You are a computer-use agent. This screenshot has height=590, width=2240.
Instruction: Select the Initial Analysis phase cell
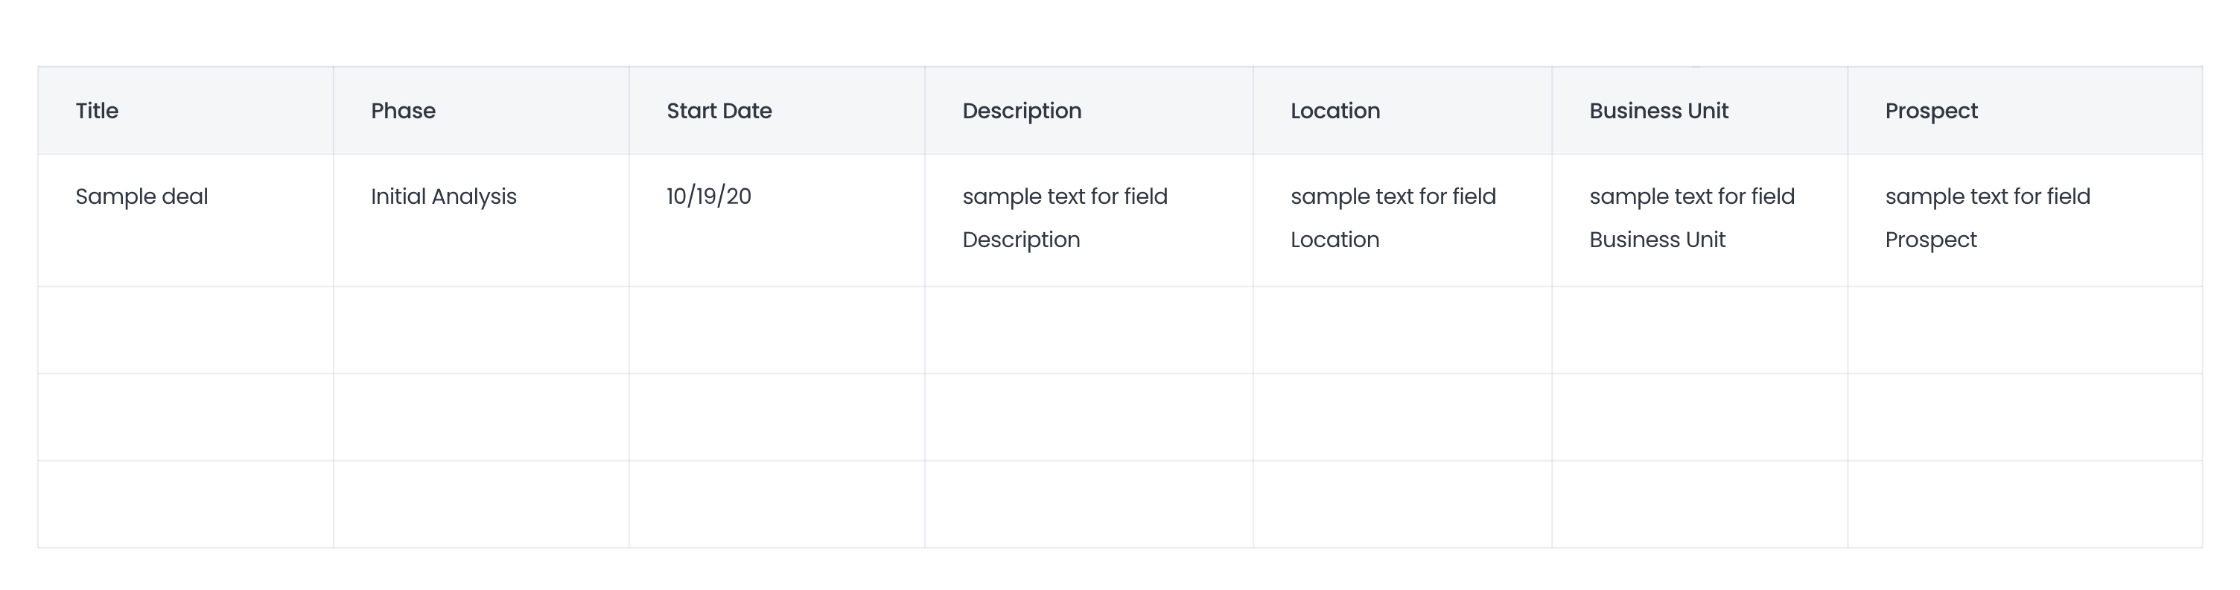(443, 197)
